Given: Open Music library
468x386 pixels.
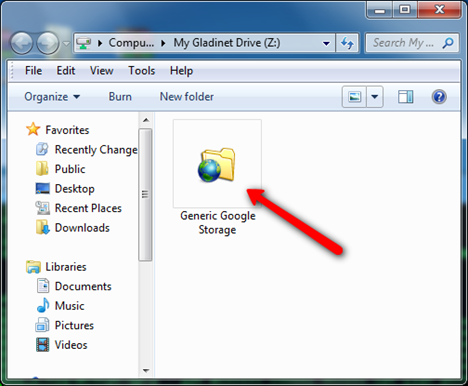Looking at the screenshot, I should (69, 306).
